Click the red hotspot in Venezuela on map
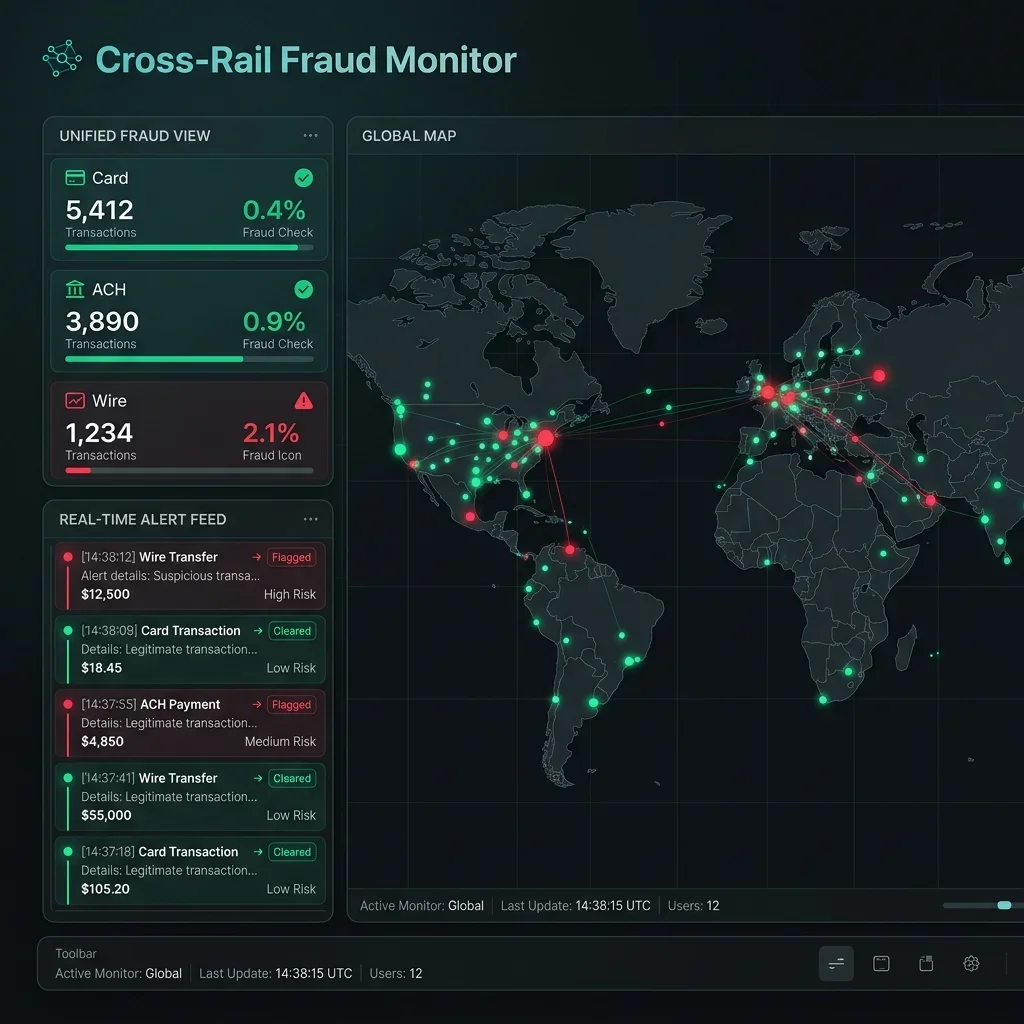The width and height of the screenshot is (1024, 1024). (570, 550)
